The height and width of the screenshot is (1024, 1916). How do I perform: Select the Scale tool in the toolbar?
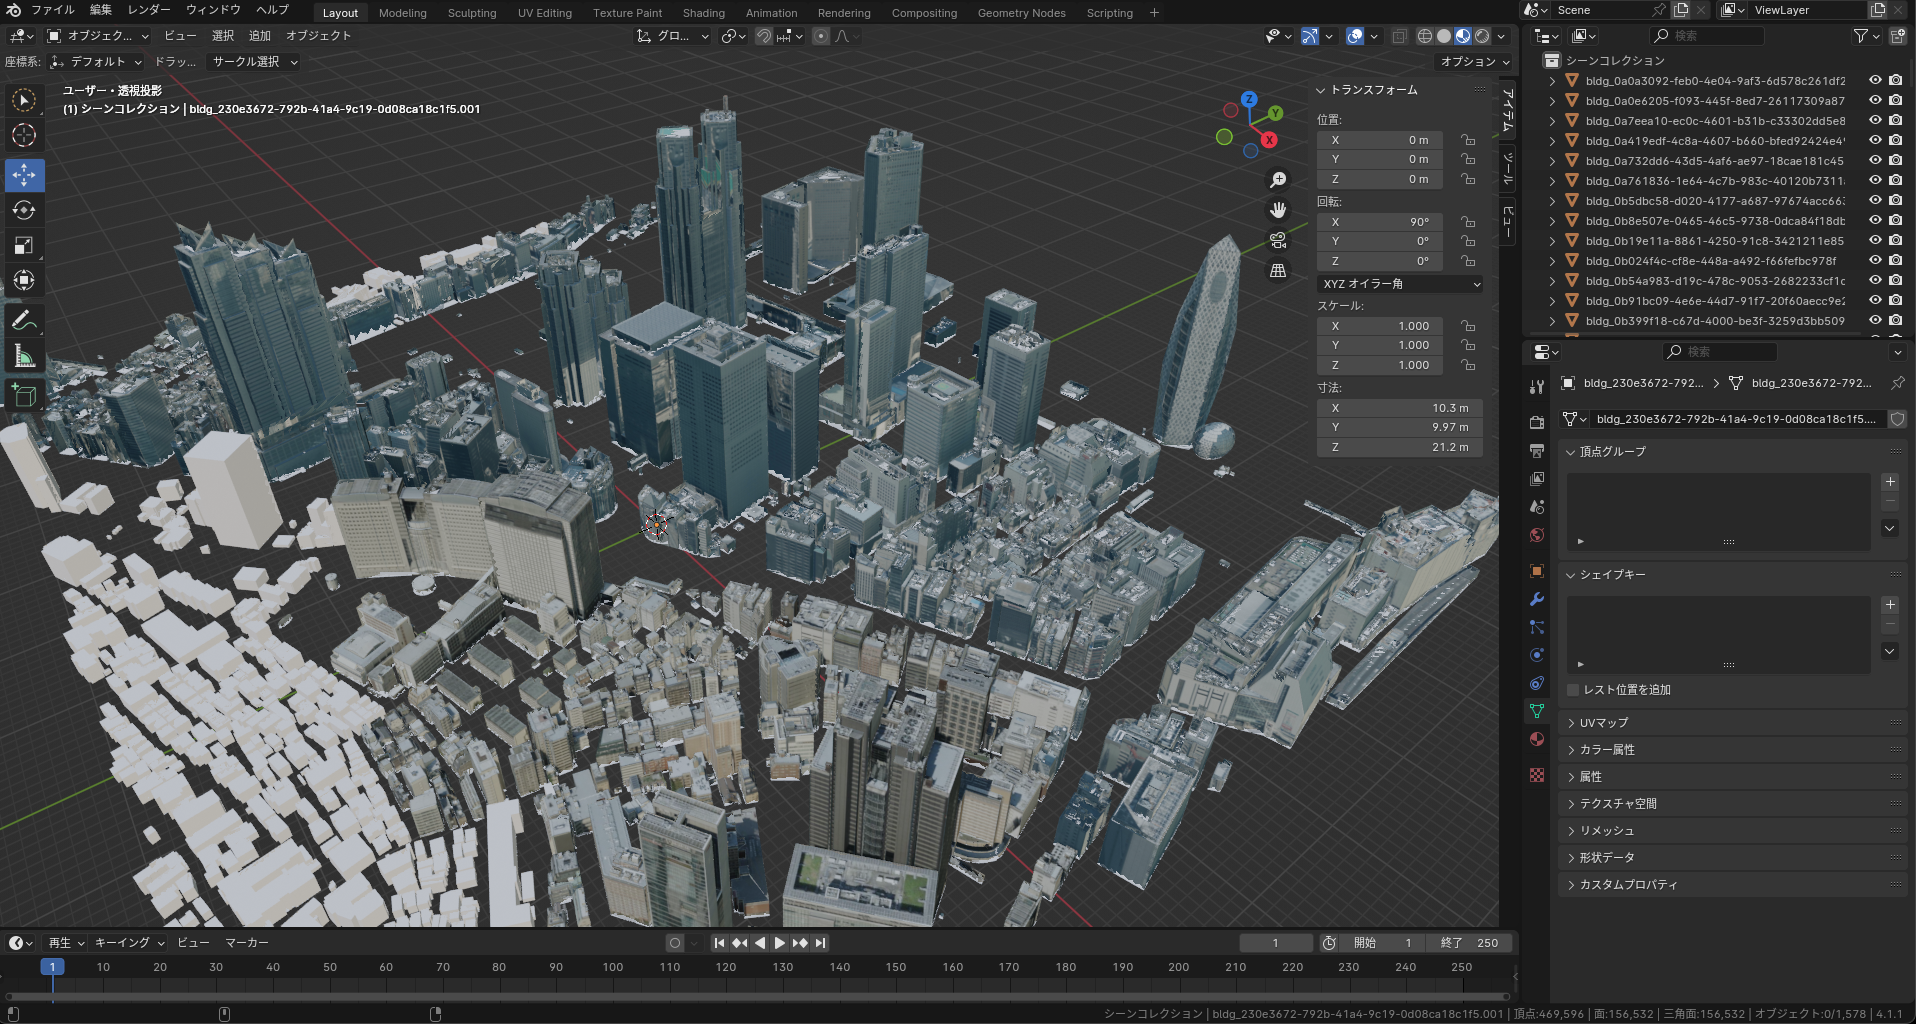(x=24, y=245)
